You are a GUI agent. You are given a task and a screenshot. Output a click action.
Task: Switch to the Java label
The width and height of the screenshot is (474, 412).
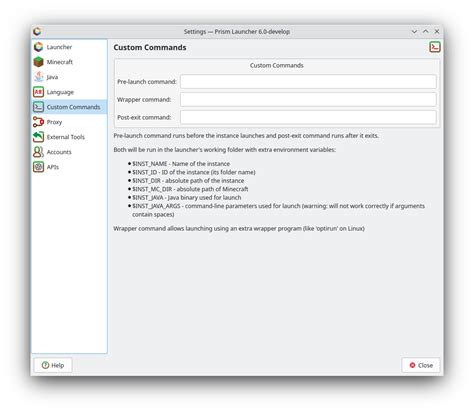point(52,77)
